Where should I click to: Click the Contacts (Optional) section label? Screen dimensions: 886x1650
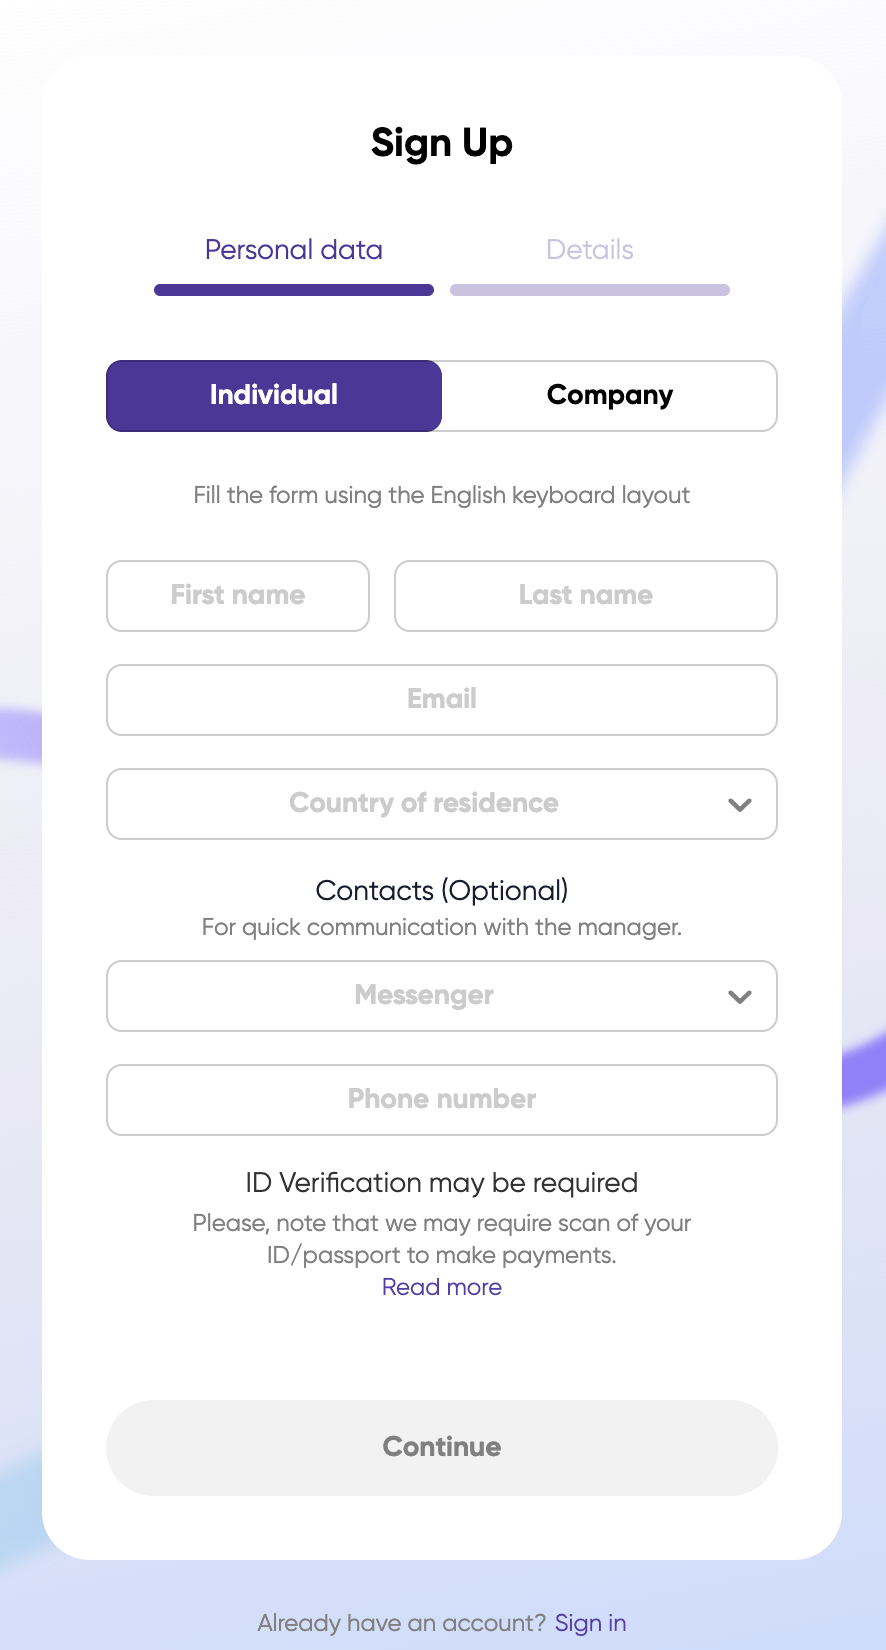pyautogui.click(x=442, y=890)
